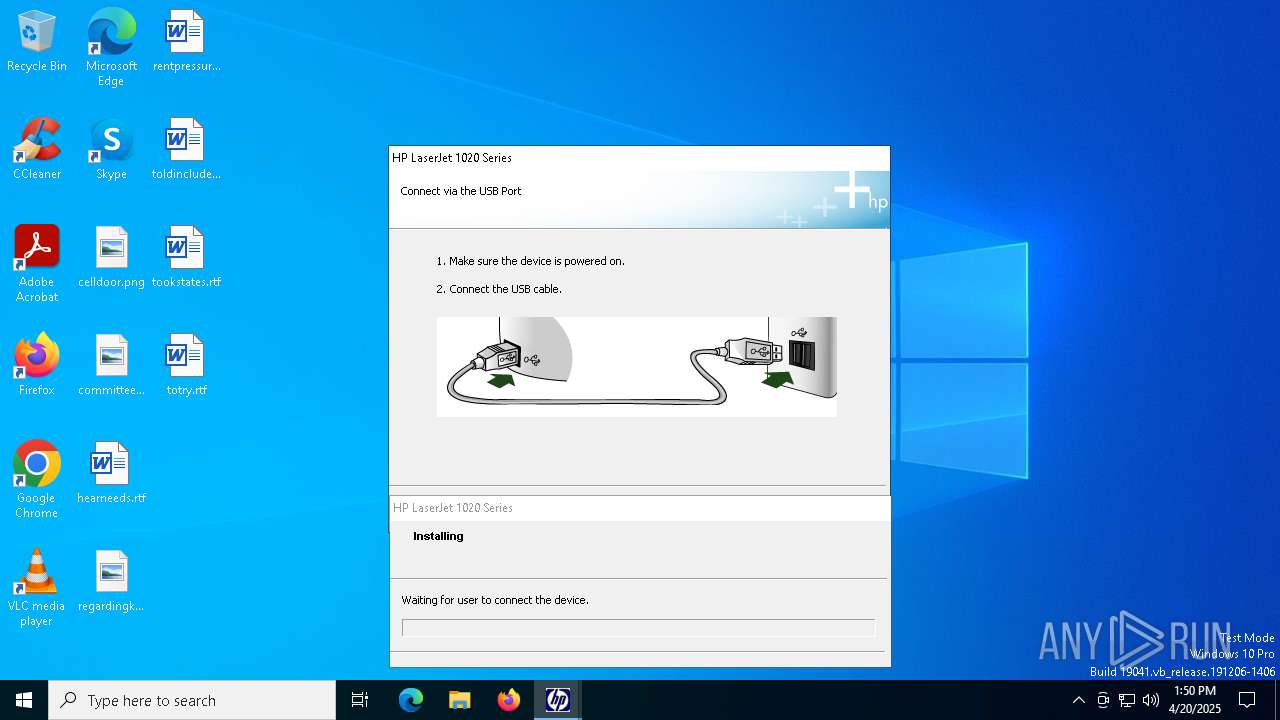Select the regardingk image file icon
1280x720 pixels.
[111, 582]
